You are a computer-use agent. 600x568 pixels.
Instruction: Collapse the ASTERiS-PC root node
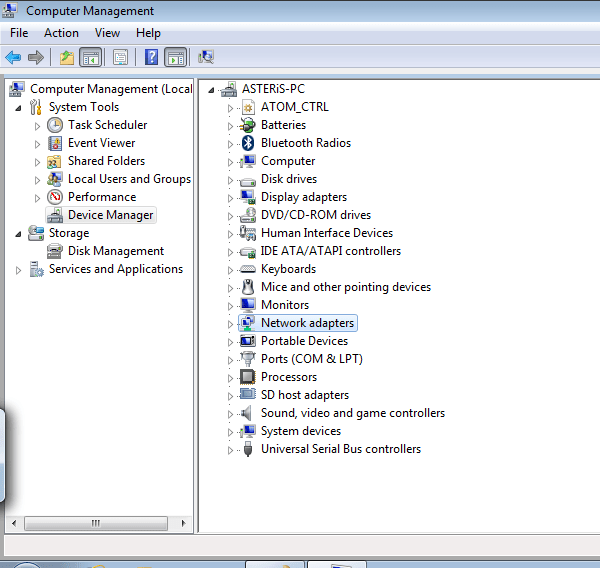(211, 90)
